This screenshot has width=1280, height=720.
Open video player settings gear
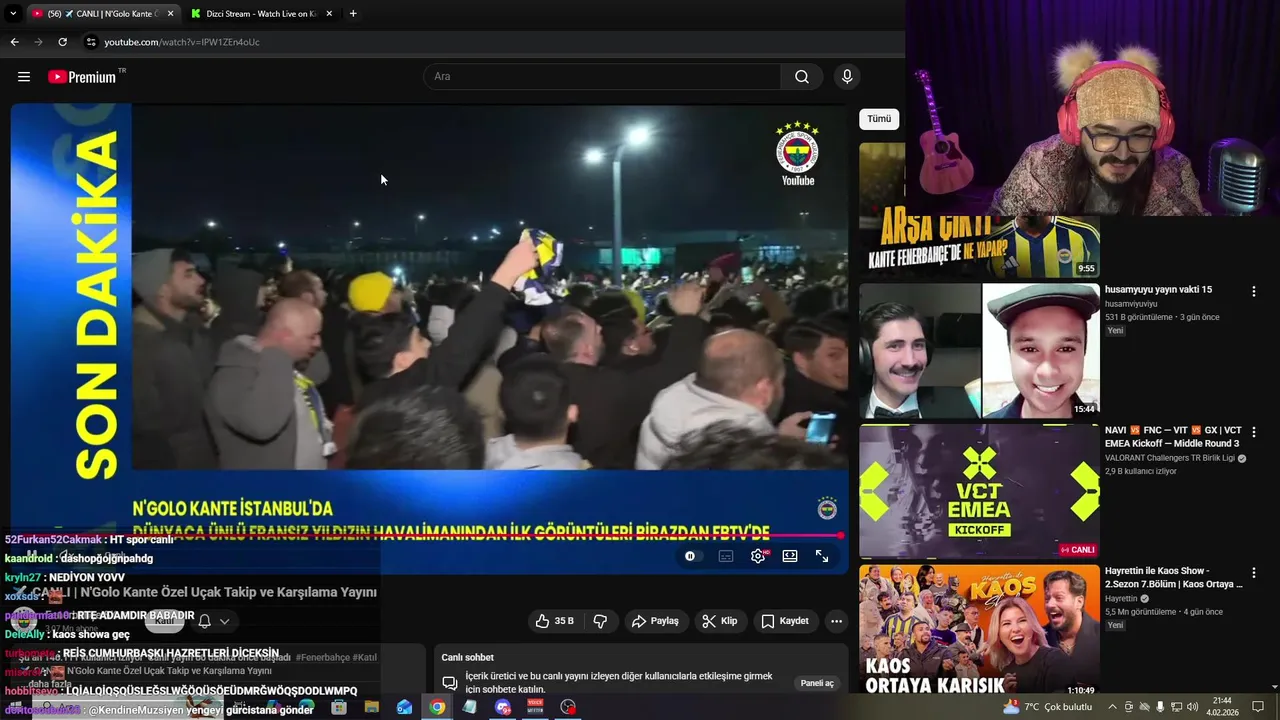758,556
